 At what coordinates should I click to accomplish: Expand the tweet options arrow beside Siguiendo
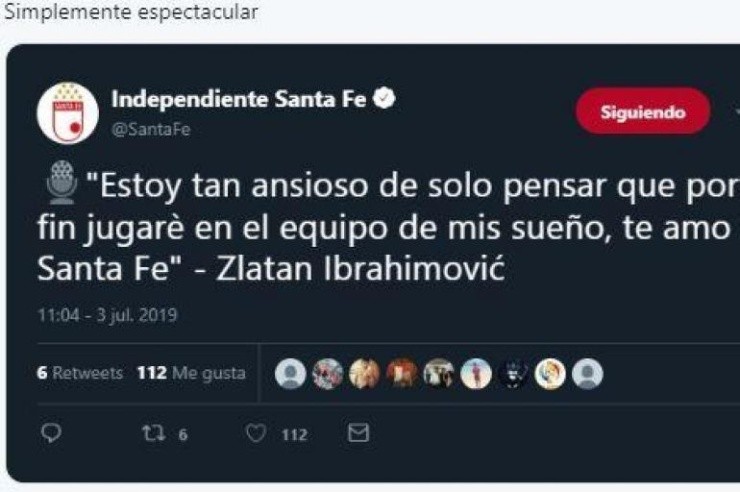click(x=736, y=112)
